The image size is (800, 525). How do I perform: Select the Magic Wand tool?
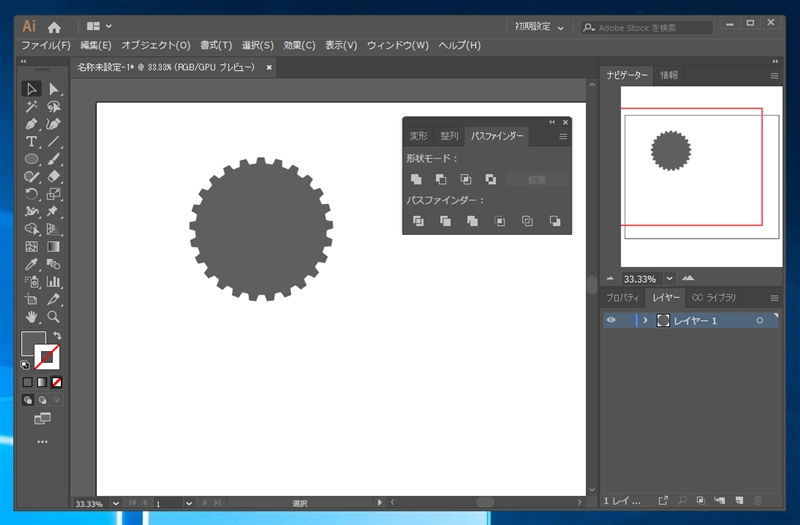(31, 107)
